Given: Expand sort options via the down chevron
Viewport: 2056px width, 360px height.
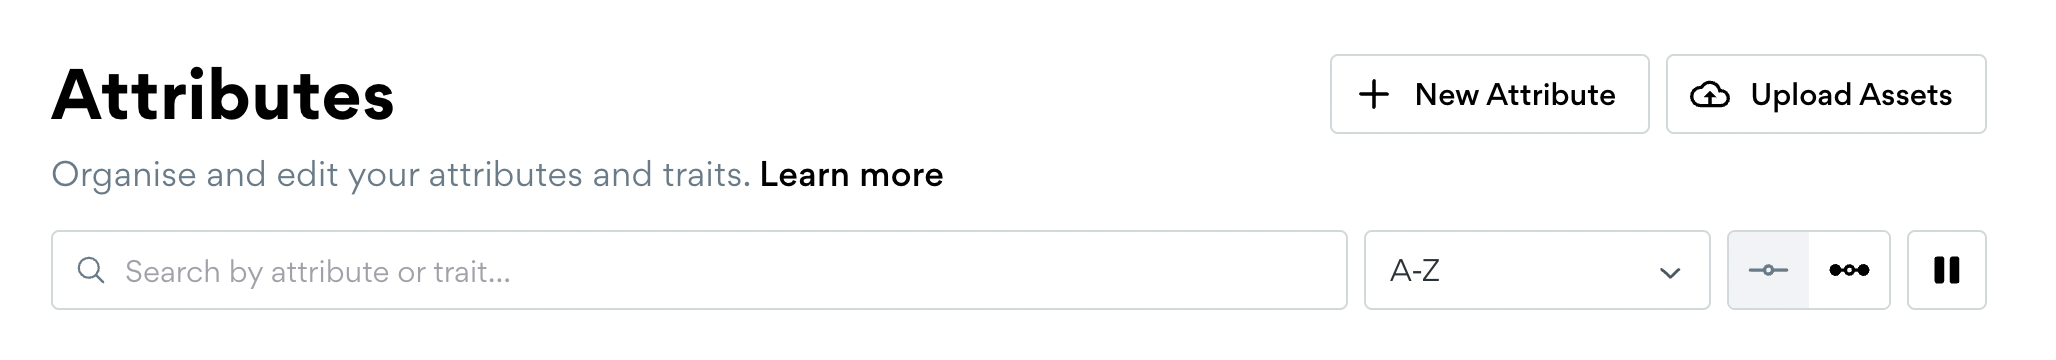Looking at the screenshot, I should (1670, 273).
